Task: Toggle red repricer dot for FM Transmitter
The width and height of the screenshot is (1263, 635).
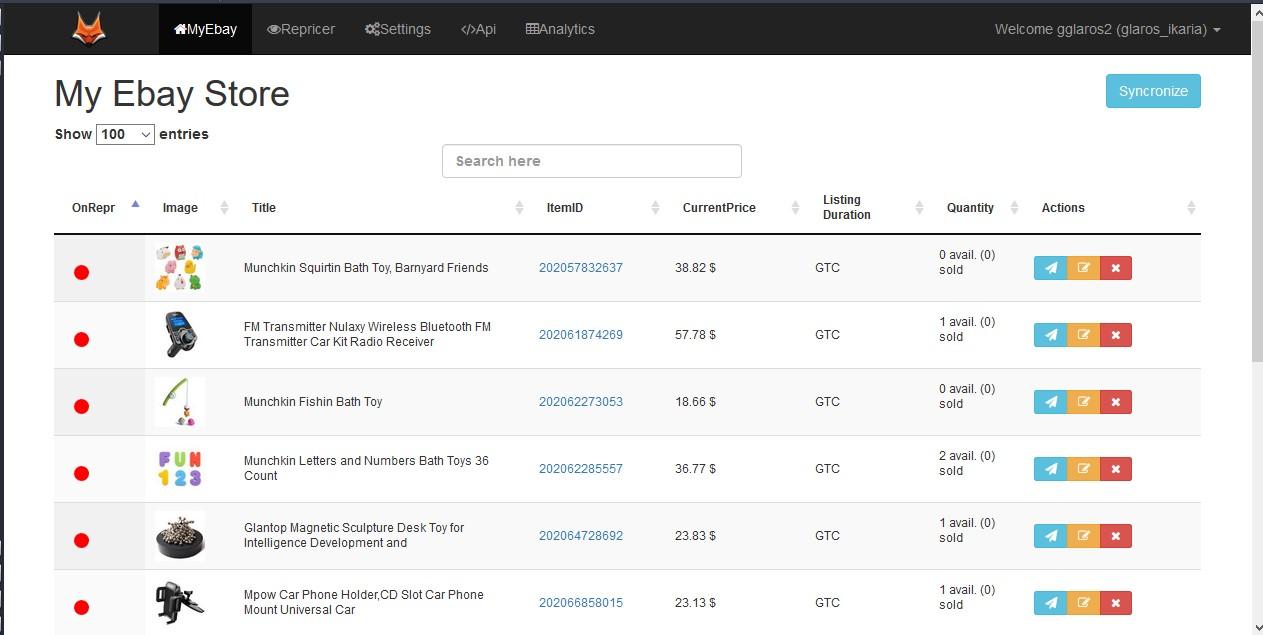Action: [82, 339]
